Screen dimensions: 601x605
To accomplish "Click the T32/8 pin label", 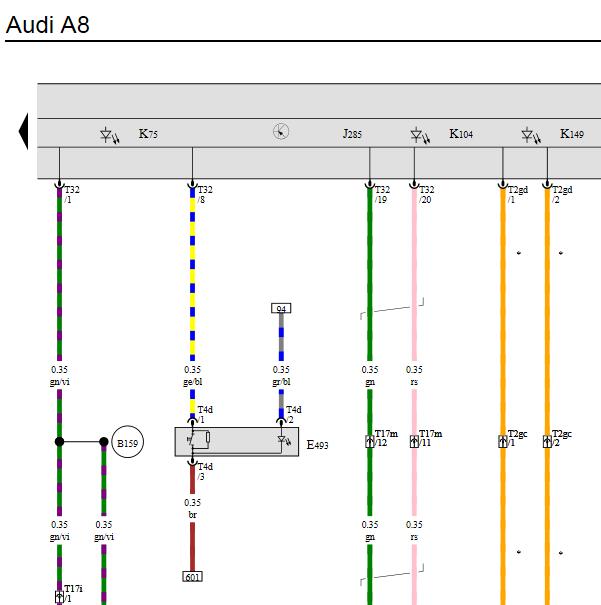I will pos(205,194).
